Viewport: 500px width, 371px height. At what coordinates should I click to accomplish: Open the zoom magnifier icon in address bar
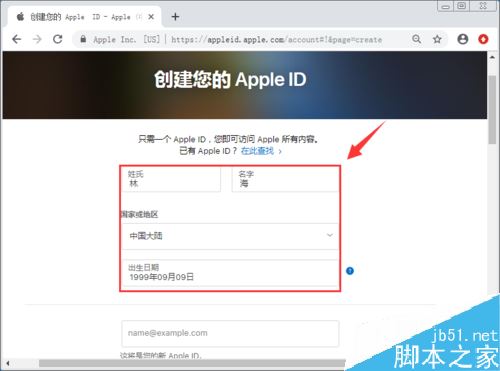(x=416, y=39)
